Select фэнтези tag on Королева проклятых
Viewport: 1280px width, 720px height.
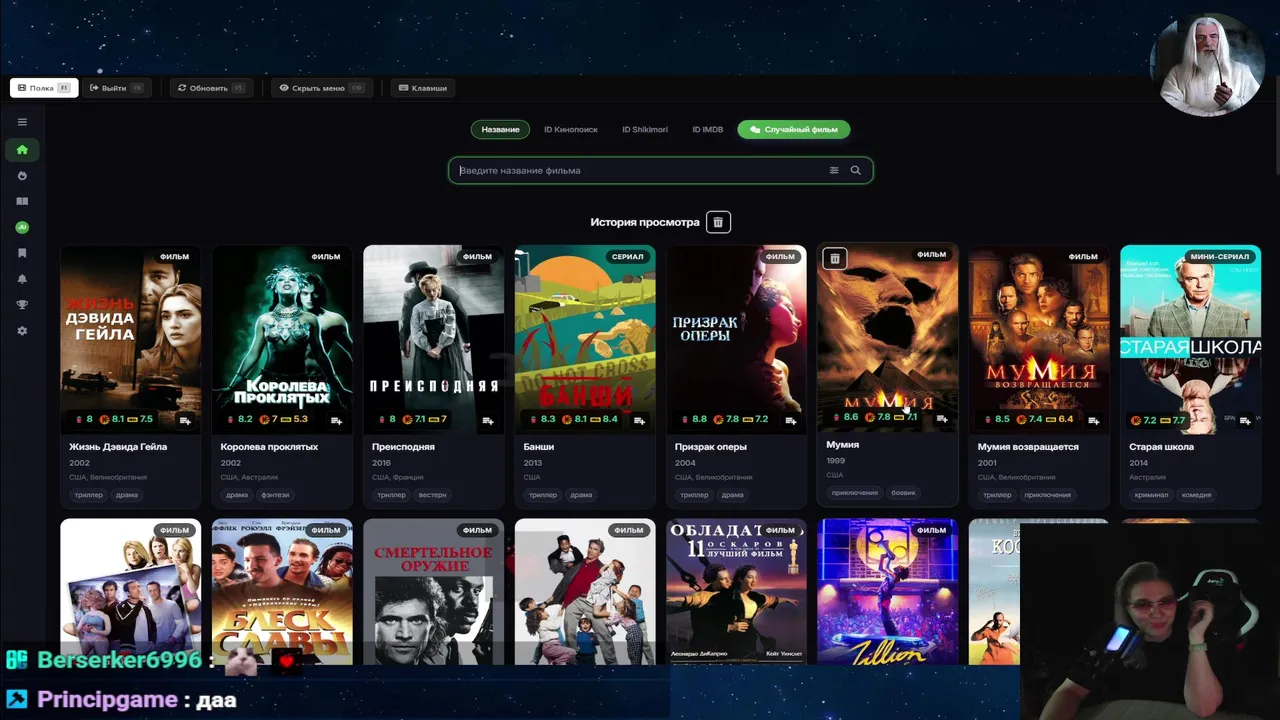pos(274,495)
